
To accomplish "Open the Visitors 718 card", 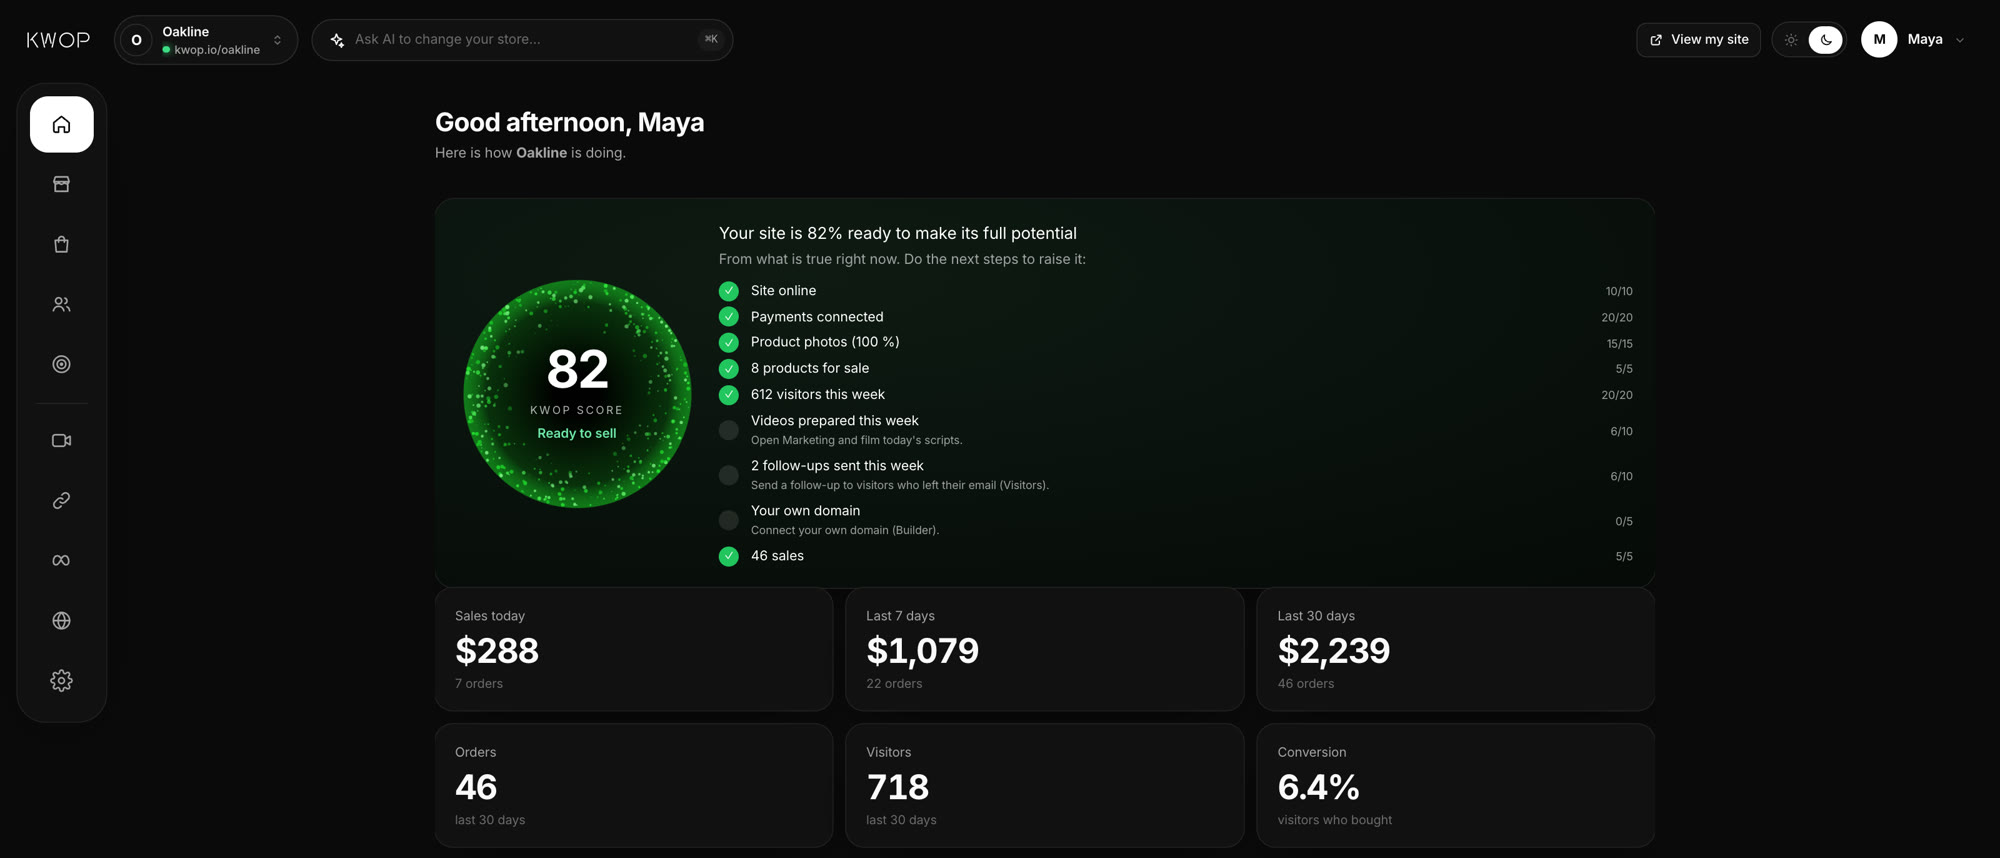I will tap(1045, 785).
